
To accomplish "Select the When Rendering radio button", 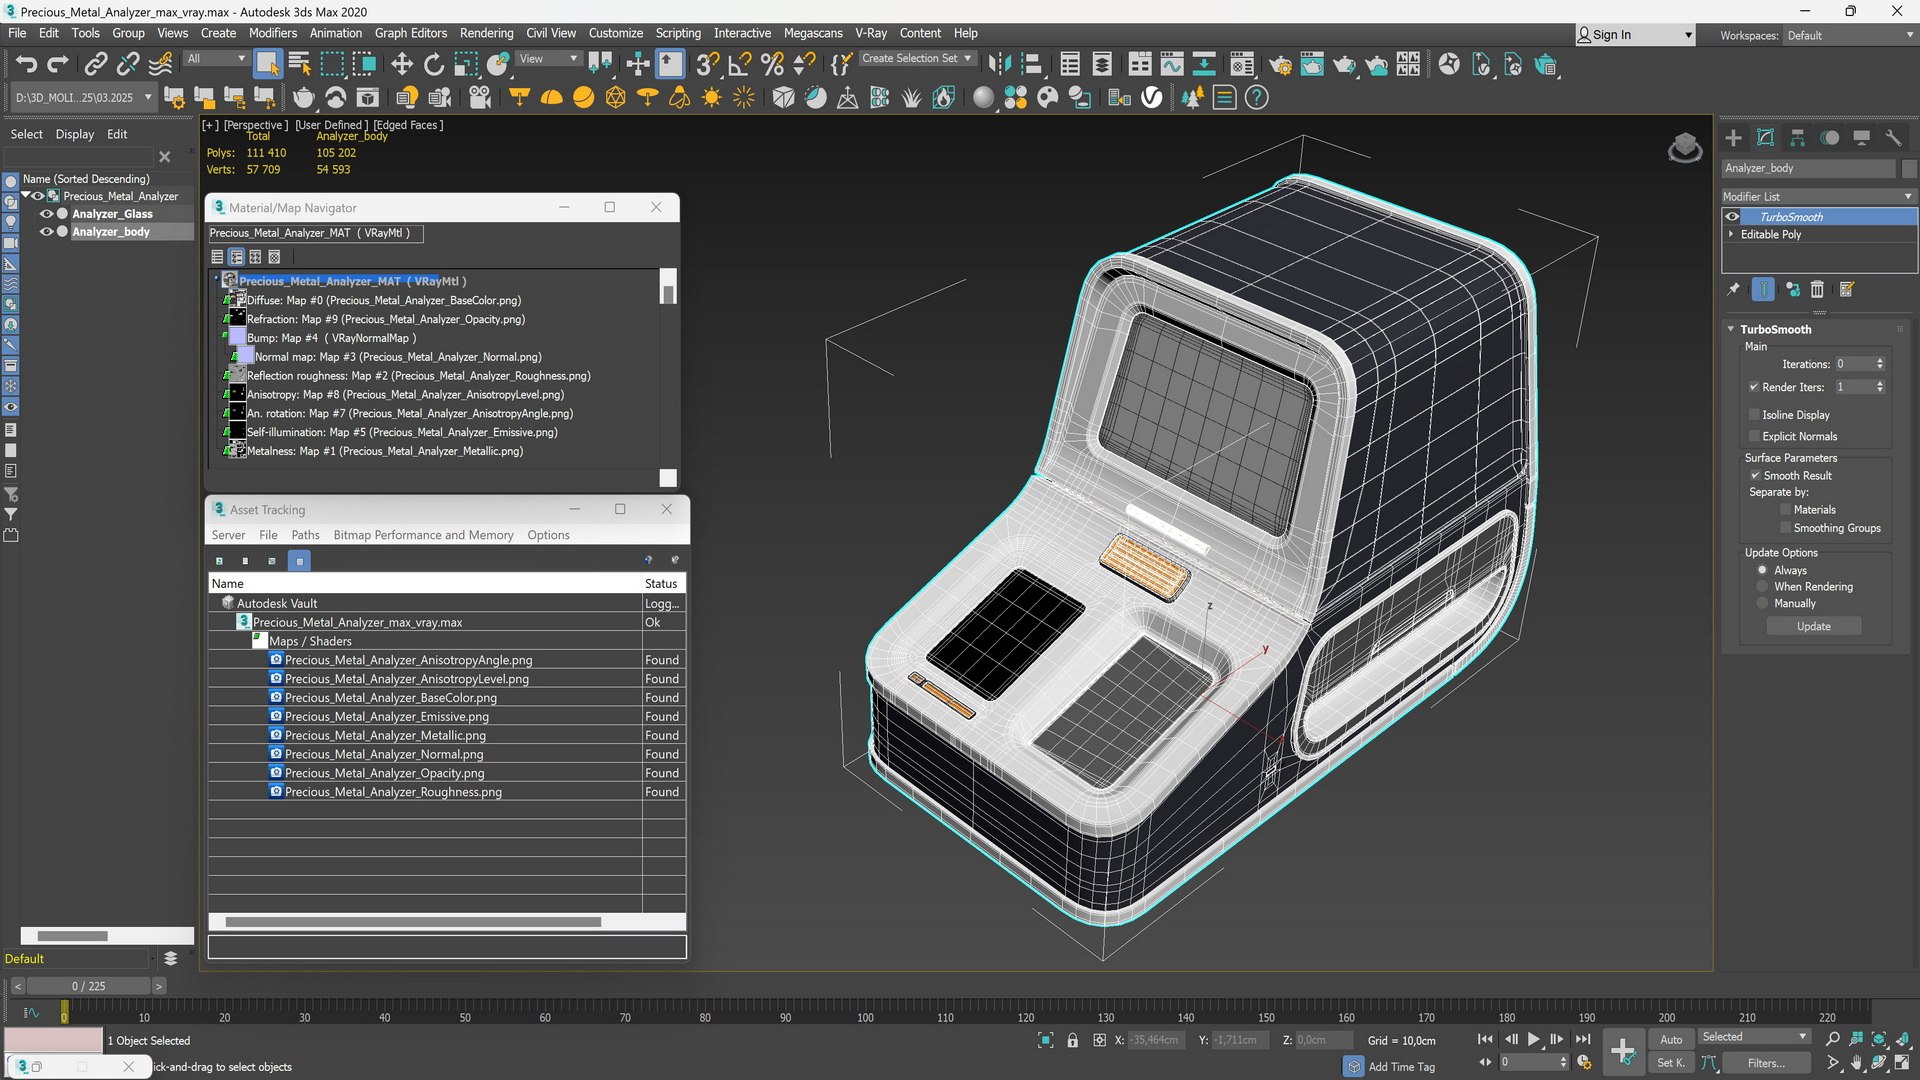I will [x=1763, y=587].
